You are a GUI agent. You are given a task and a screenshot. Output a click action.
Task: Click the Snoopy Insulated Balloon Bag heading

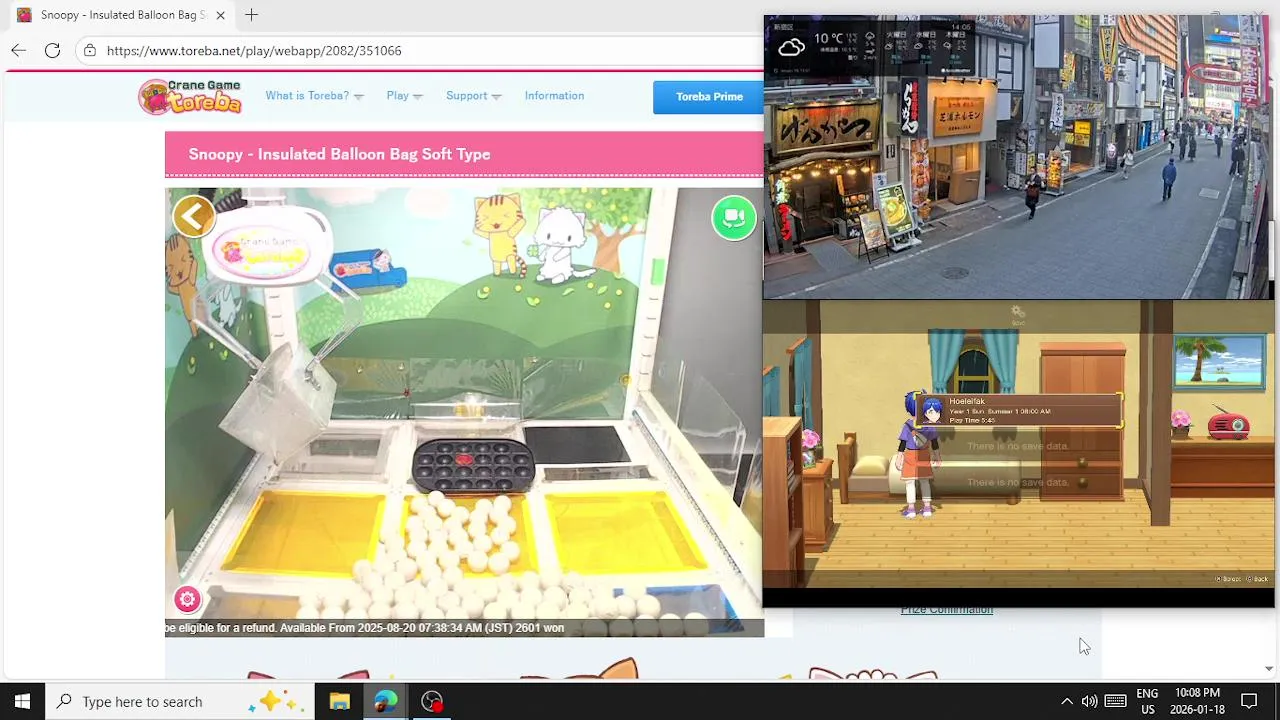point(339,154)
